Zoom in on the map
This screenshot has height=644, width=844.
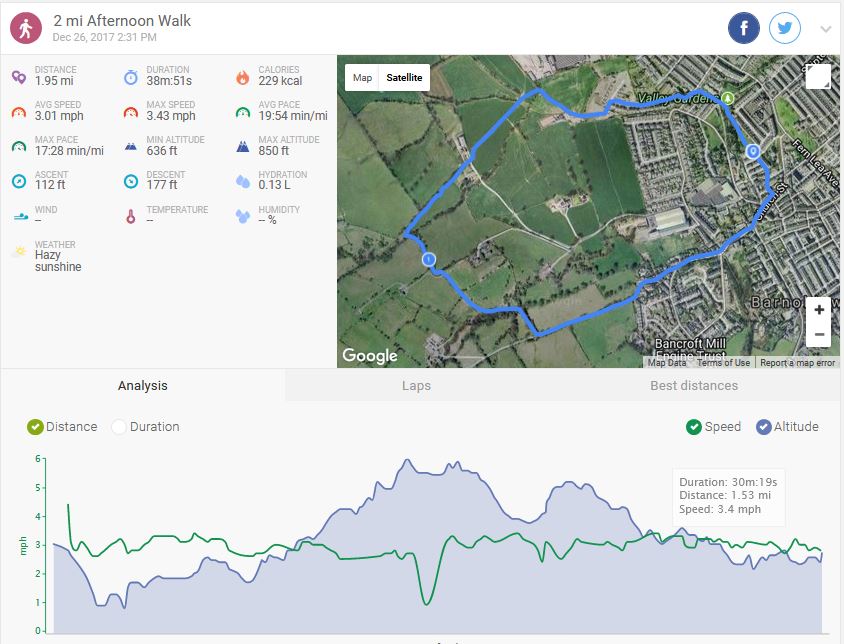(819, 310)
